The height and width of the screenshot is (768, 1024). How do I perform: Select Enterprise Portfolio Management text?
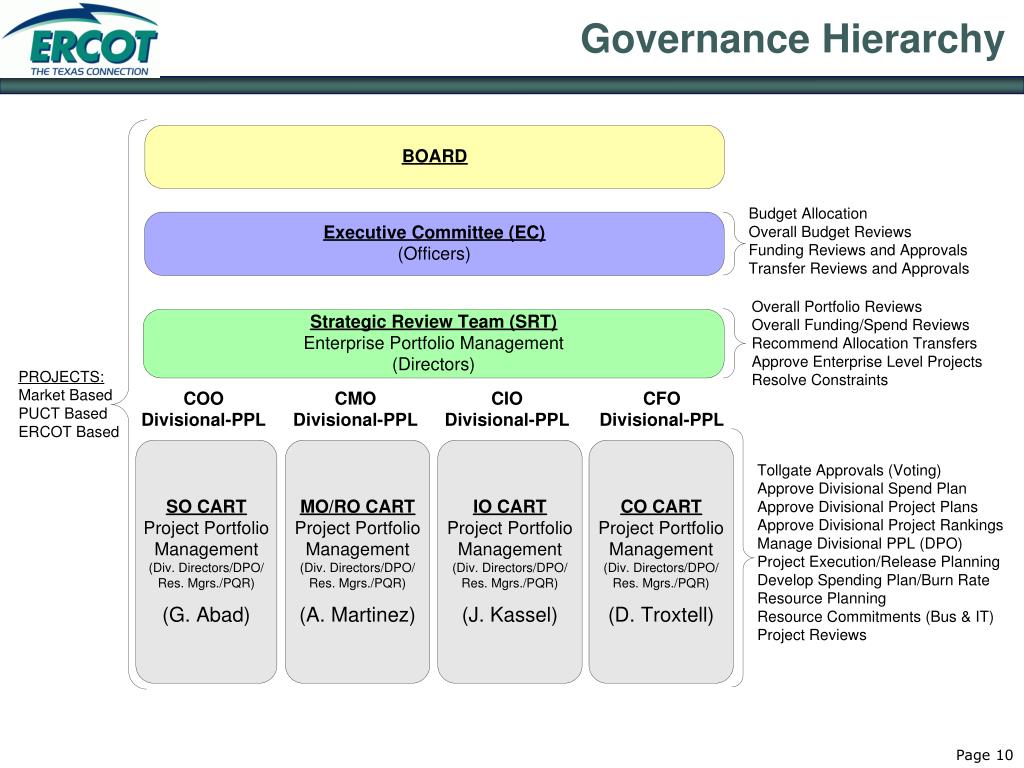coord(434,344)
